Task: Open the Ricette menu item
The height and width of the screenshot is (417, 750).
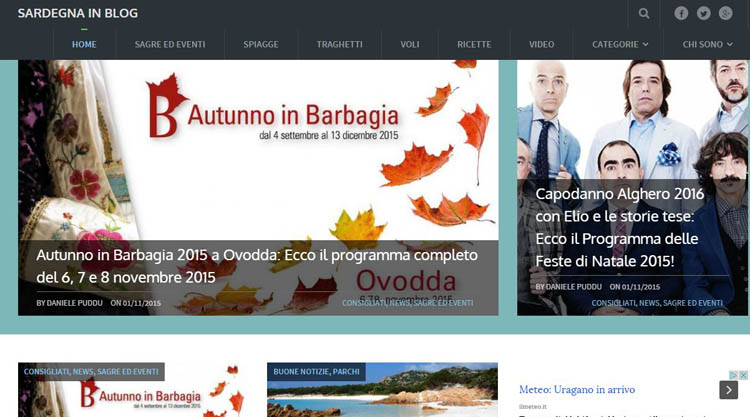Action: click(474, 44)
